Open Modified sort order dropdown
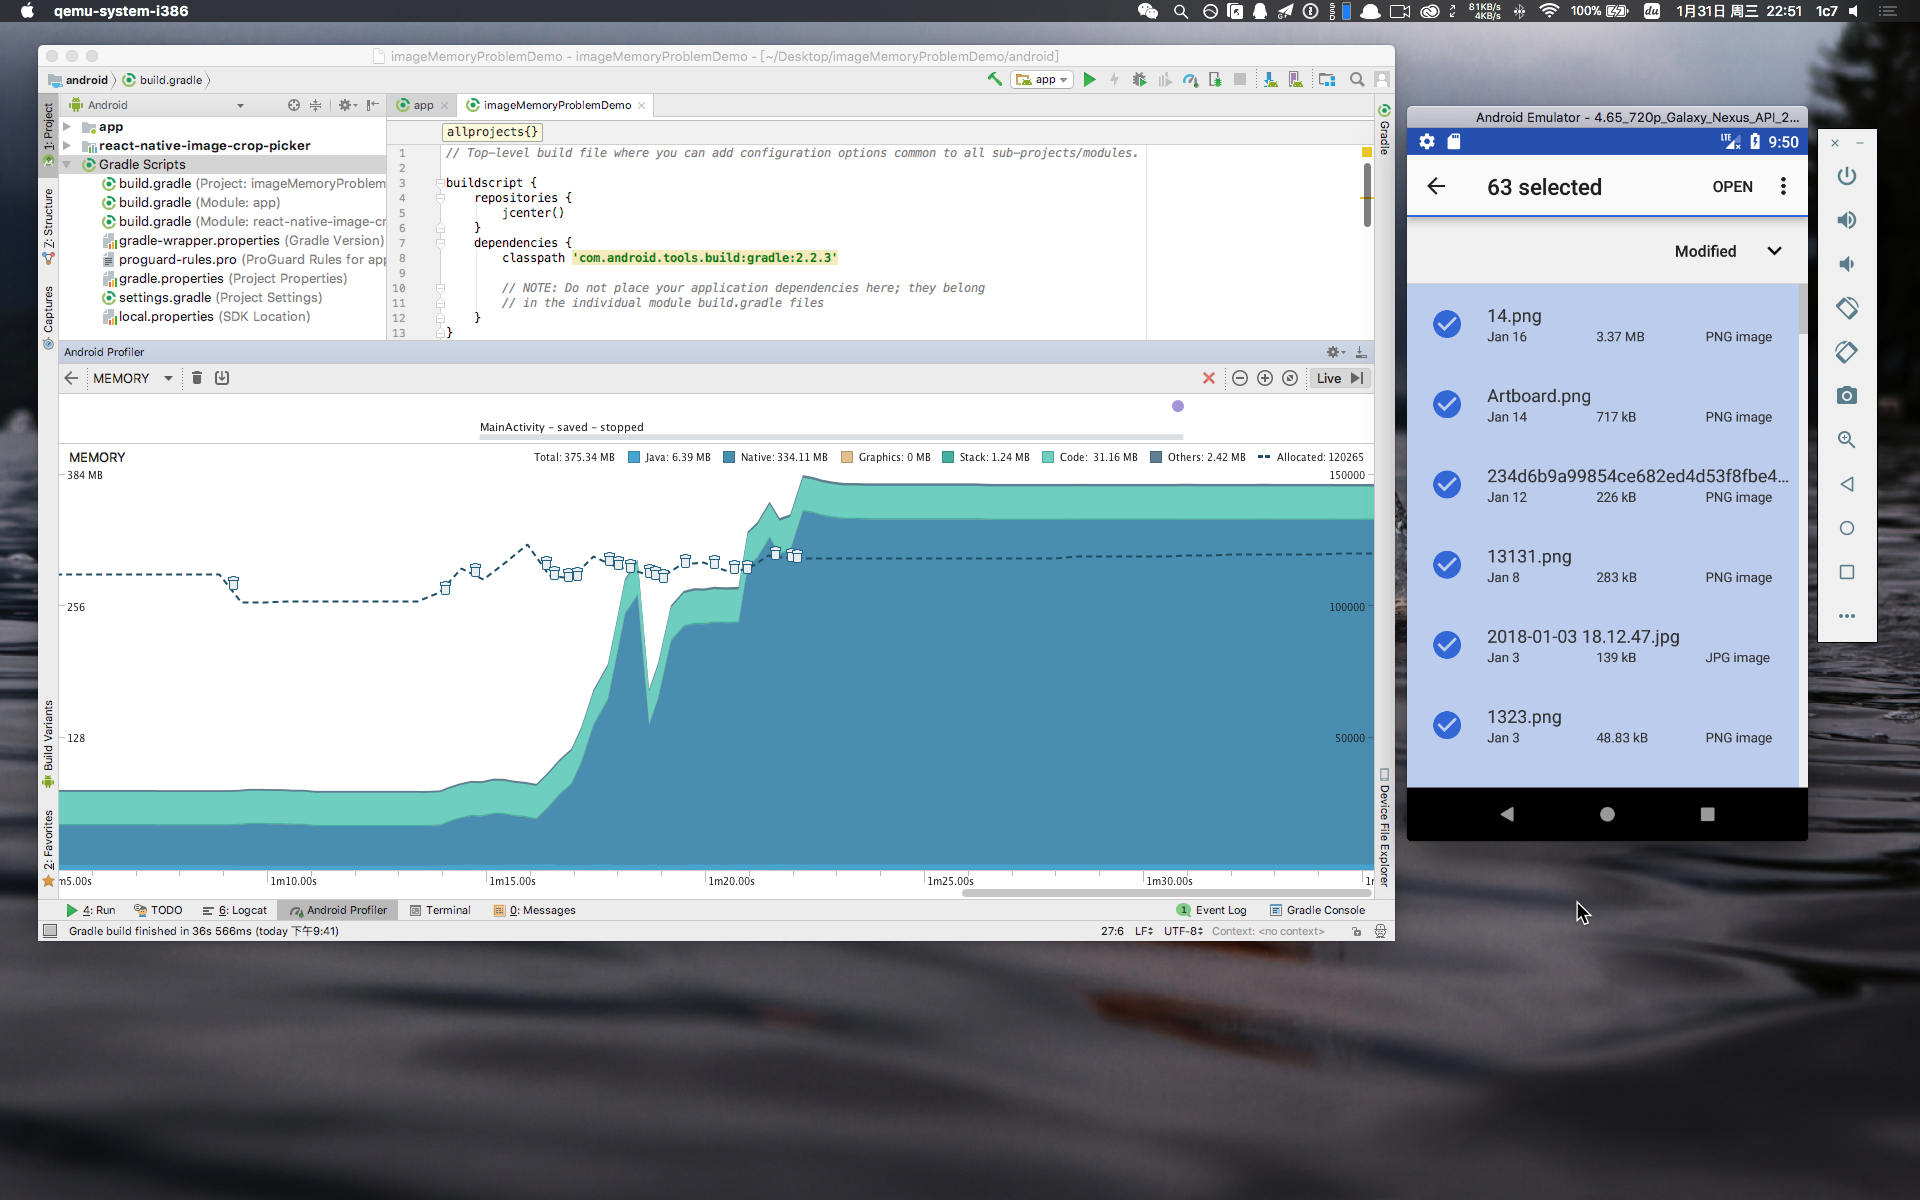The width and height of the screenshot is (1920, 1200). tap(1728, 251)
